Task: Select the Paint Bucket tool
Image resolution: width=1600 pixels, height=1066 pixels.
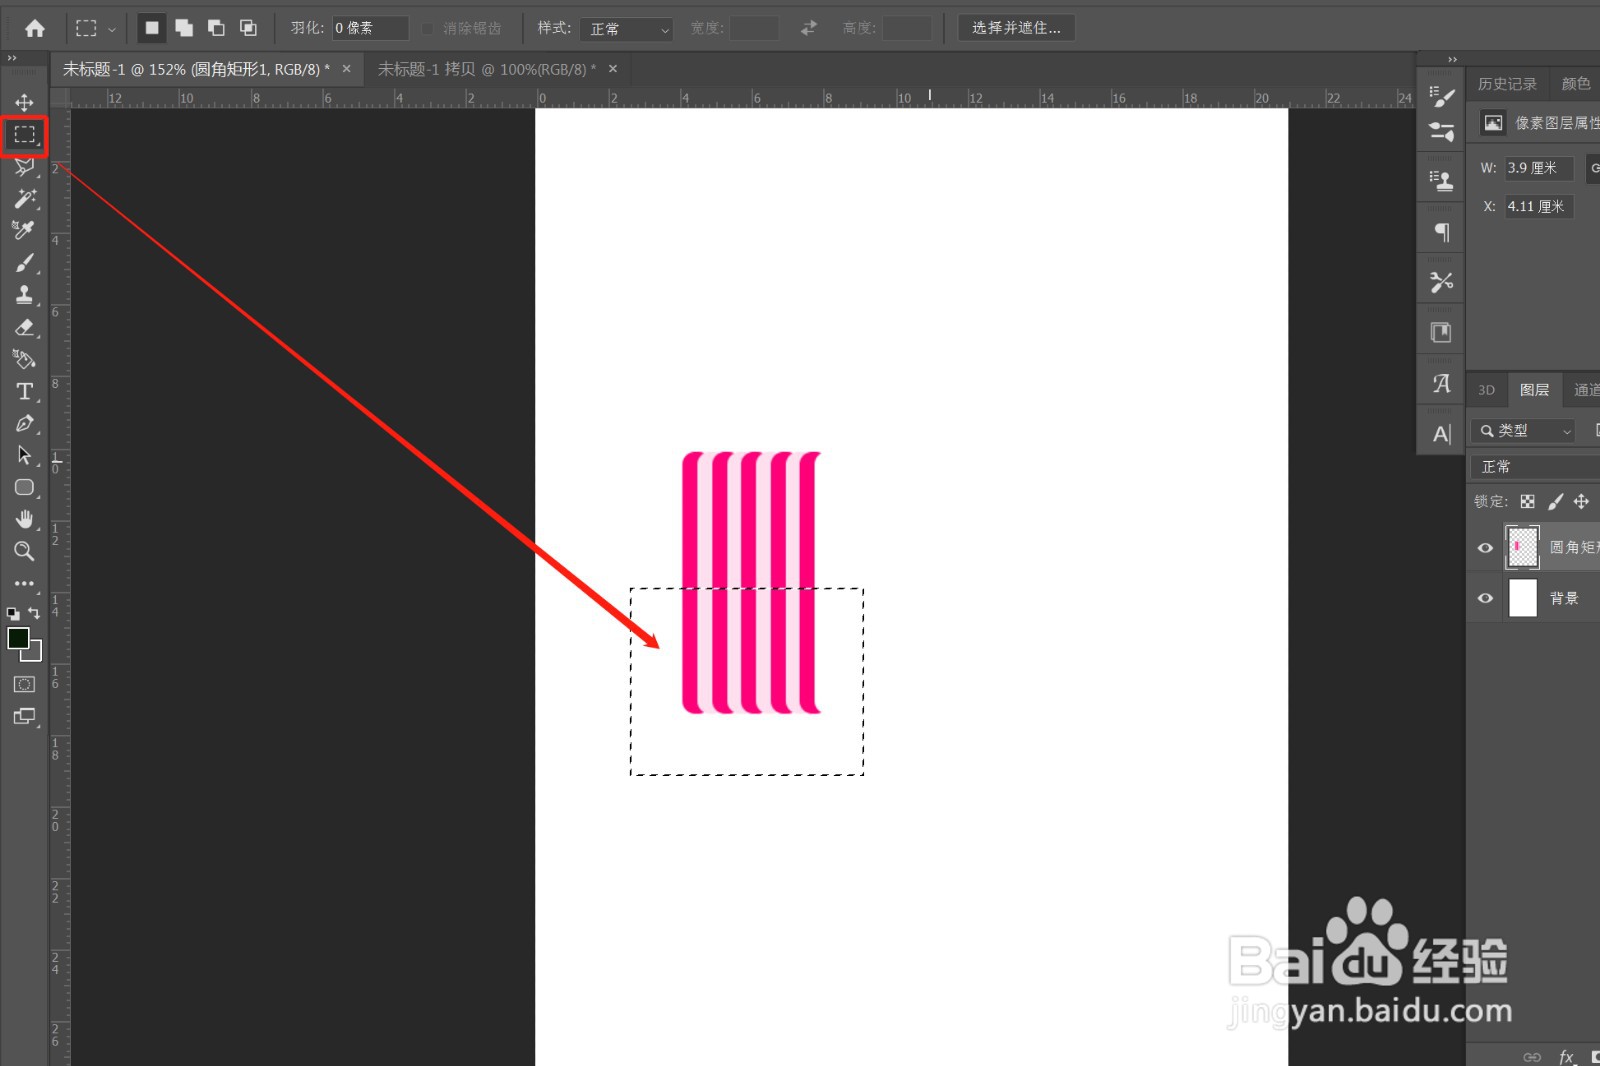Action: 24,359
